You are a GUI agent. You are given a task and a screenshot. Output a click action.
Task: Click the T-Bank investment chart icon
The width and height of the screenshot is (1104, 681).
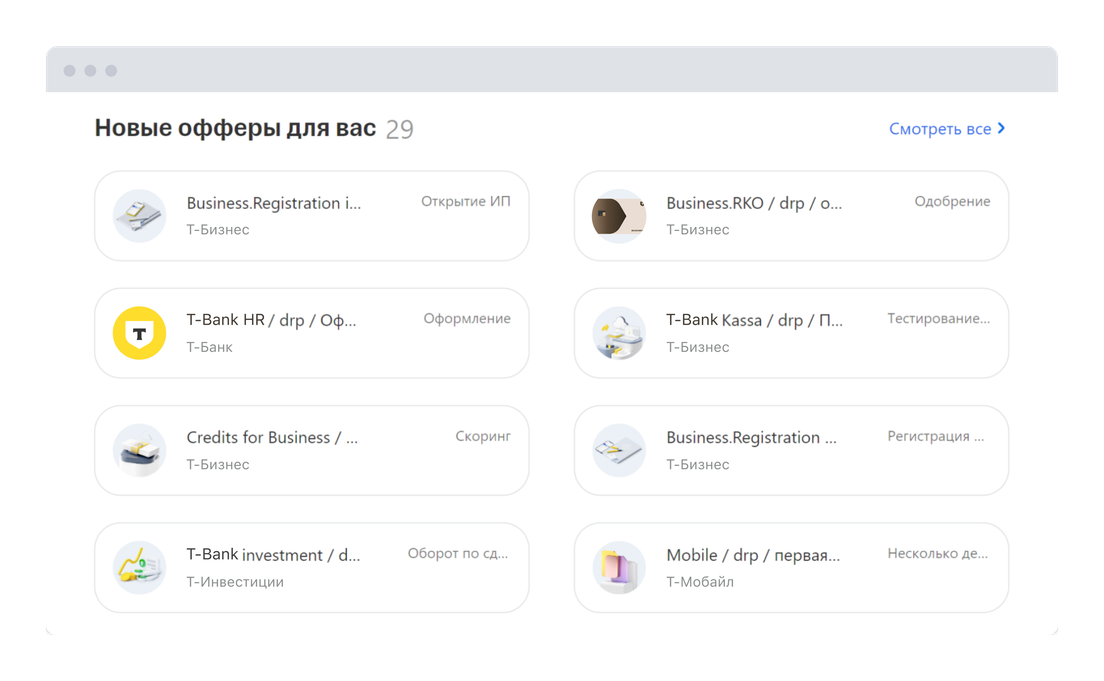coord(139,568)
